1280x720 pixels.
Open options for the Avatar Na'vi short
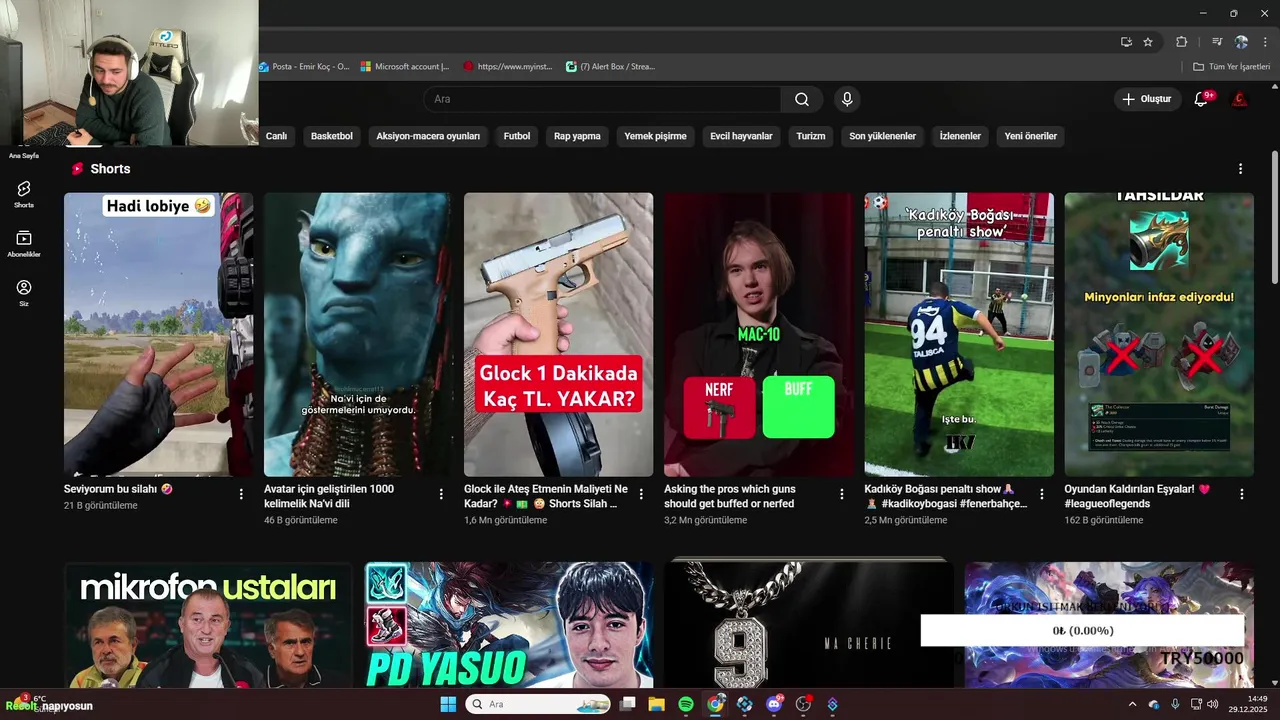tap(441, 494)
